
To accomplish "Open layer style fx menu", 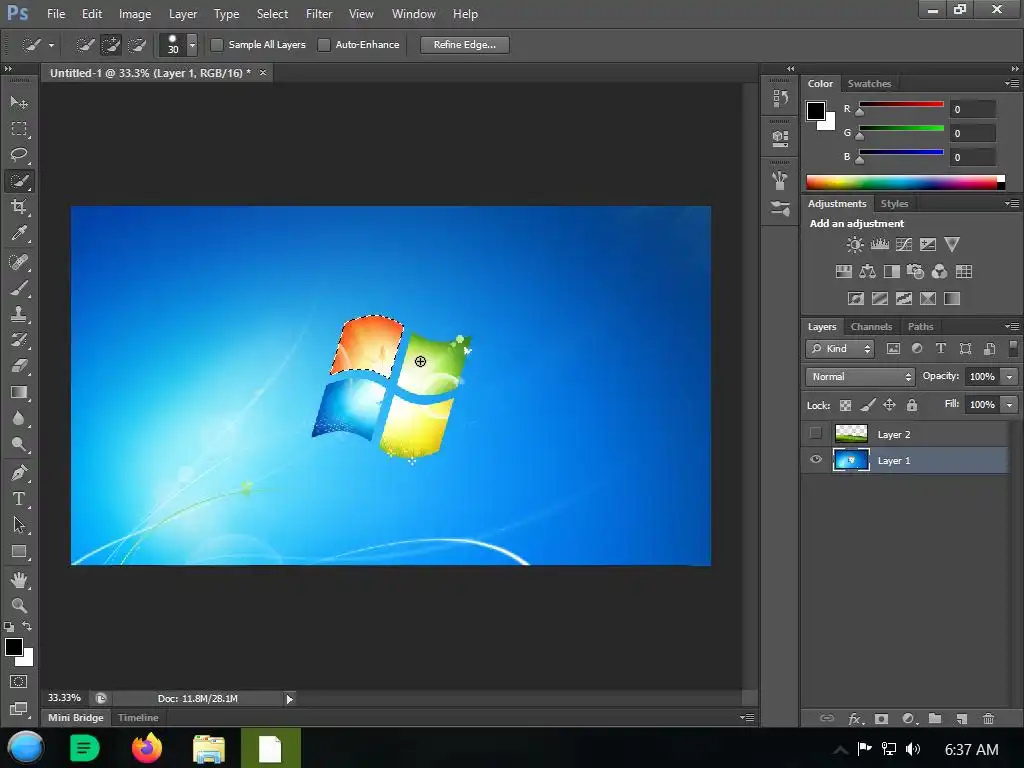I will click(856, 718).
